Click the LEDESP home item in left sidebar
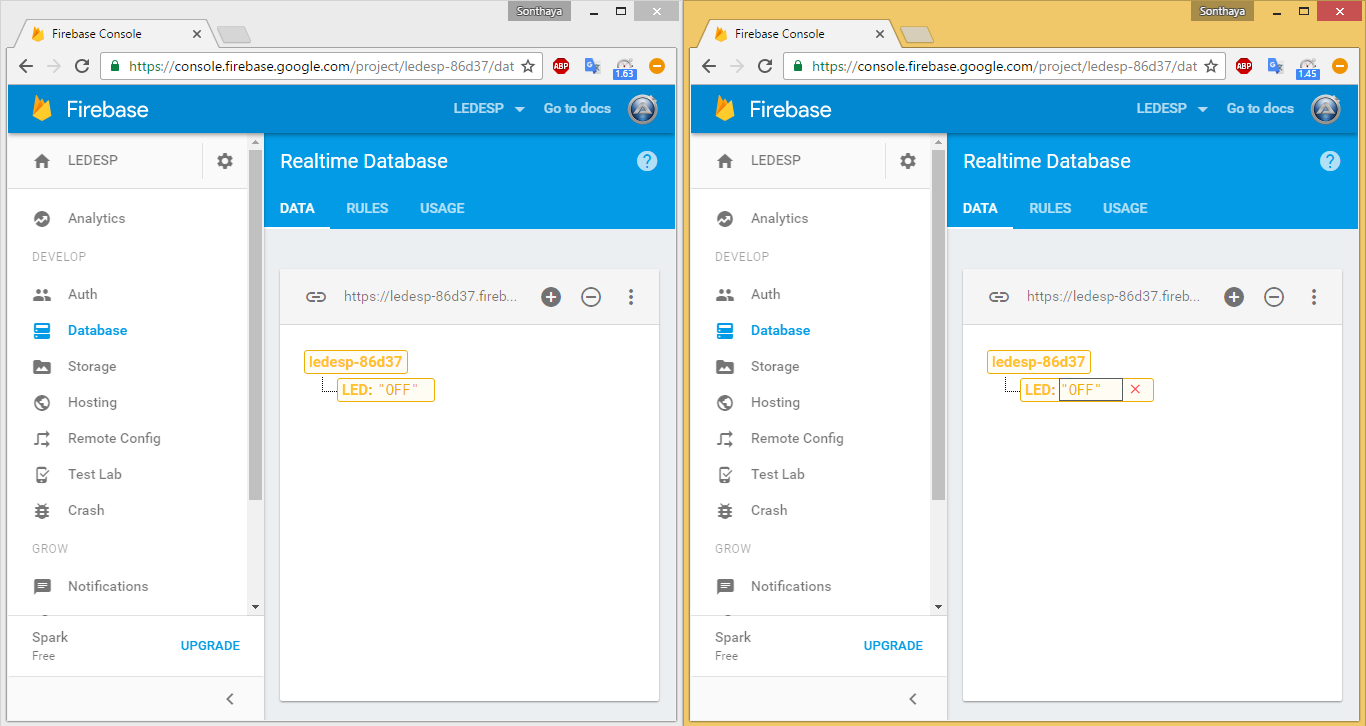This screenshot has height=726, width=1366. click(105, 160)
